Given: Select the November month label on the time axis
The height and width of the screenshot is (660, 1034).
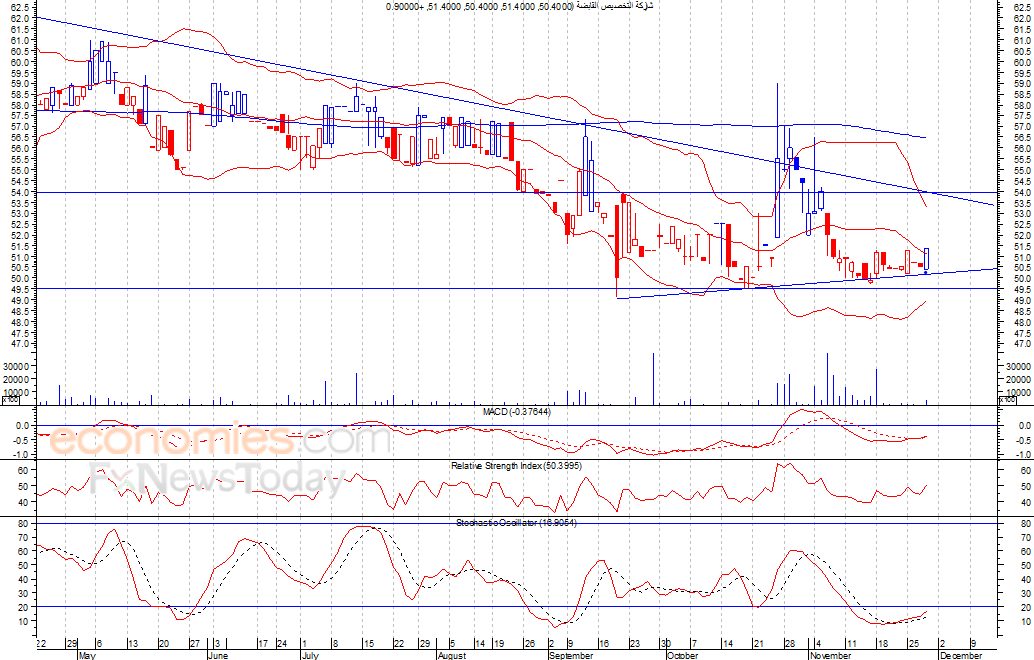Looking at the screenshot, I should click(x=830, y=655).
